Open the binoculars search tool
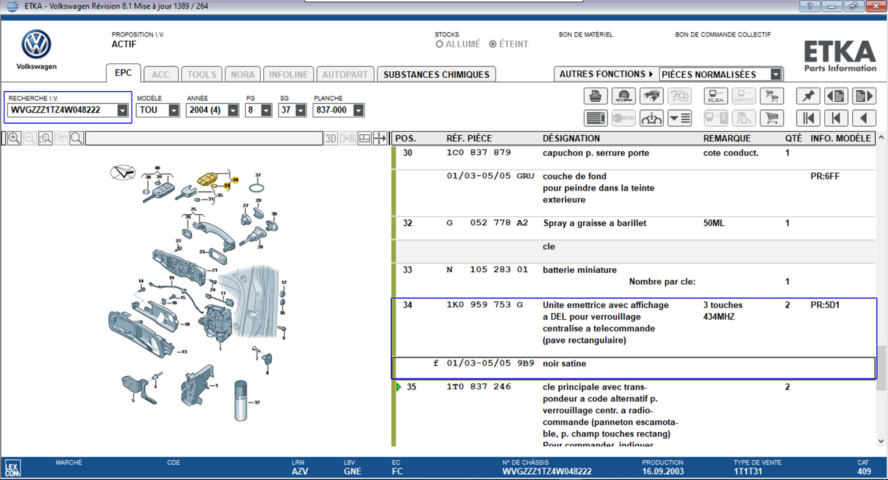Image resolution: width=888 pixels, height=480 pixels. pos(651,96)
